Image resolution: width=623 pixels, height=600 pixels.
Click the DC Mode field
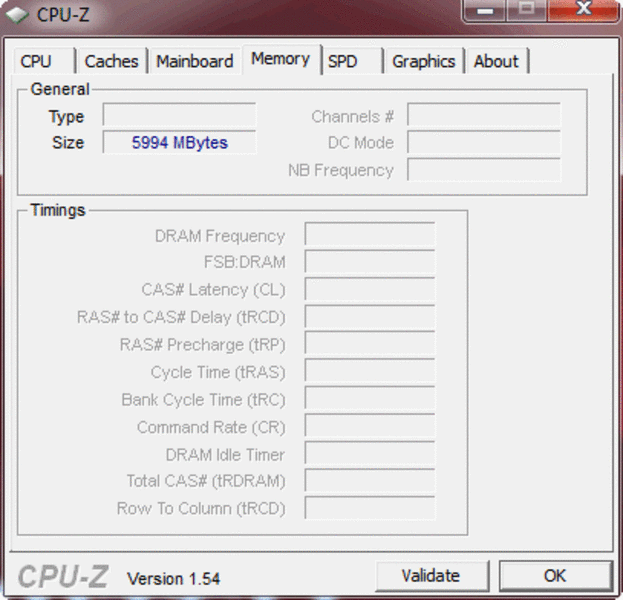(484, 142)
